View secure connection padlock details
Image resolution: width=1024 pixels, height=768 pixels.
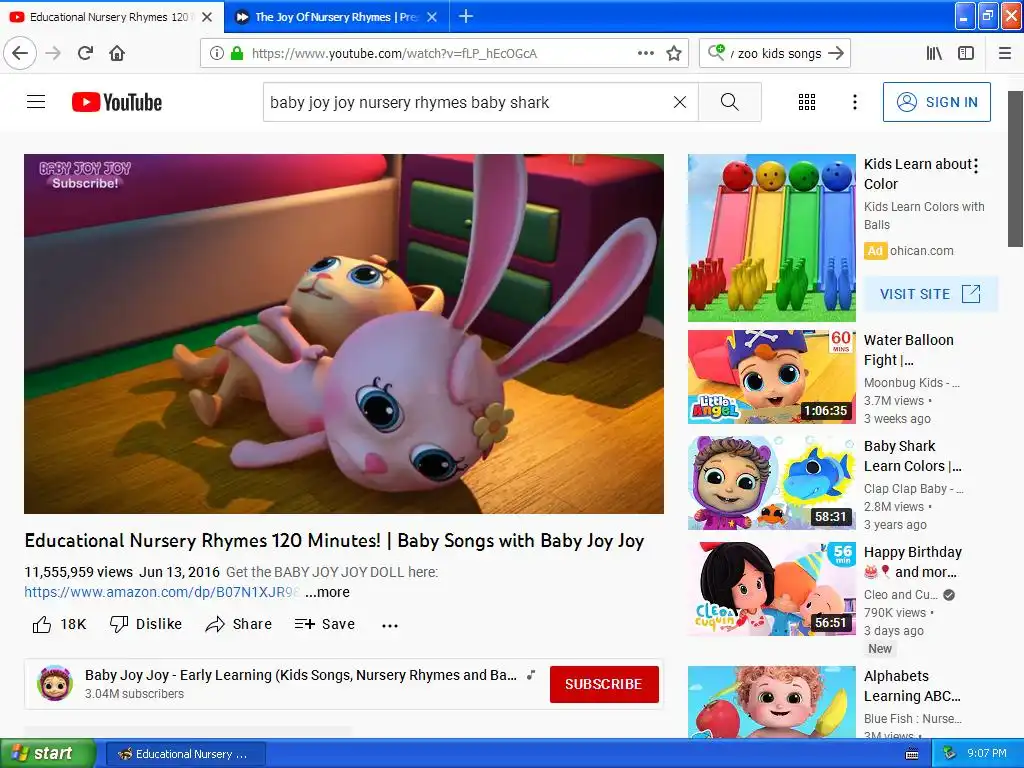237,53
